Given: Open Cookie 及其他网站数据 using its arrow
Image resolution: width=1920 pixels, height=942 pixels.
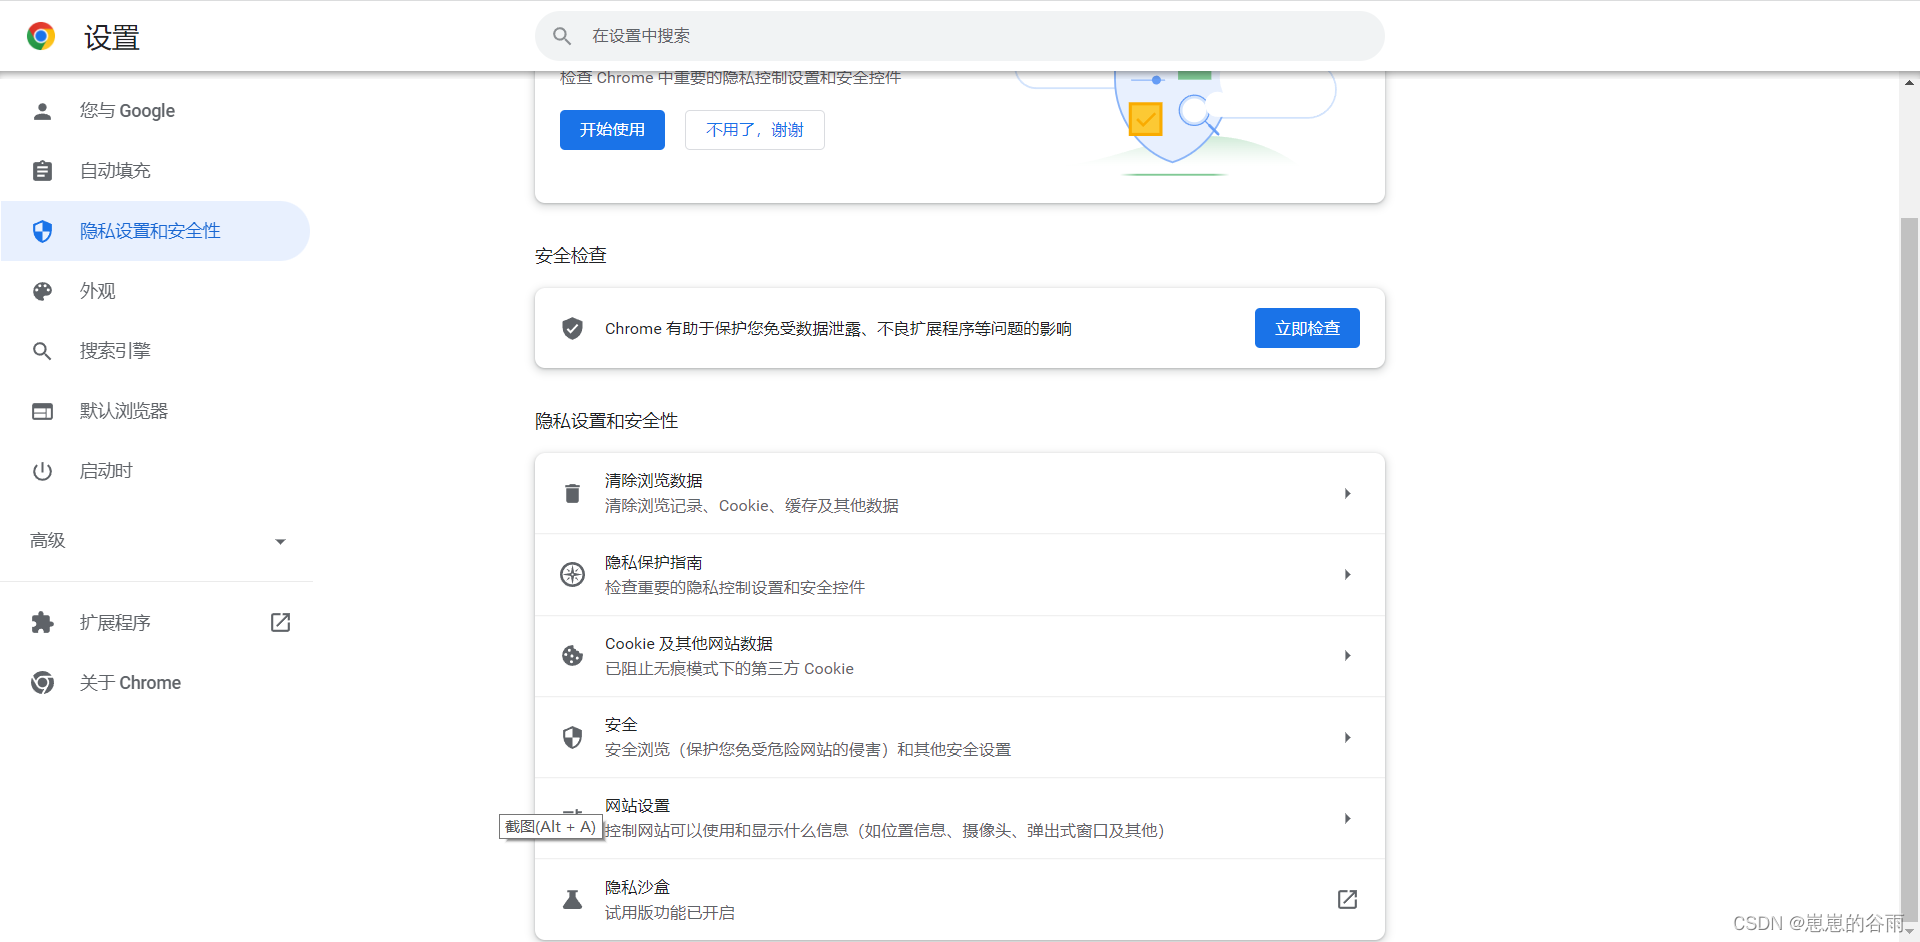Looking at the screenshot, I should [1347, 655].
